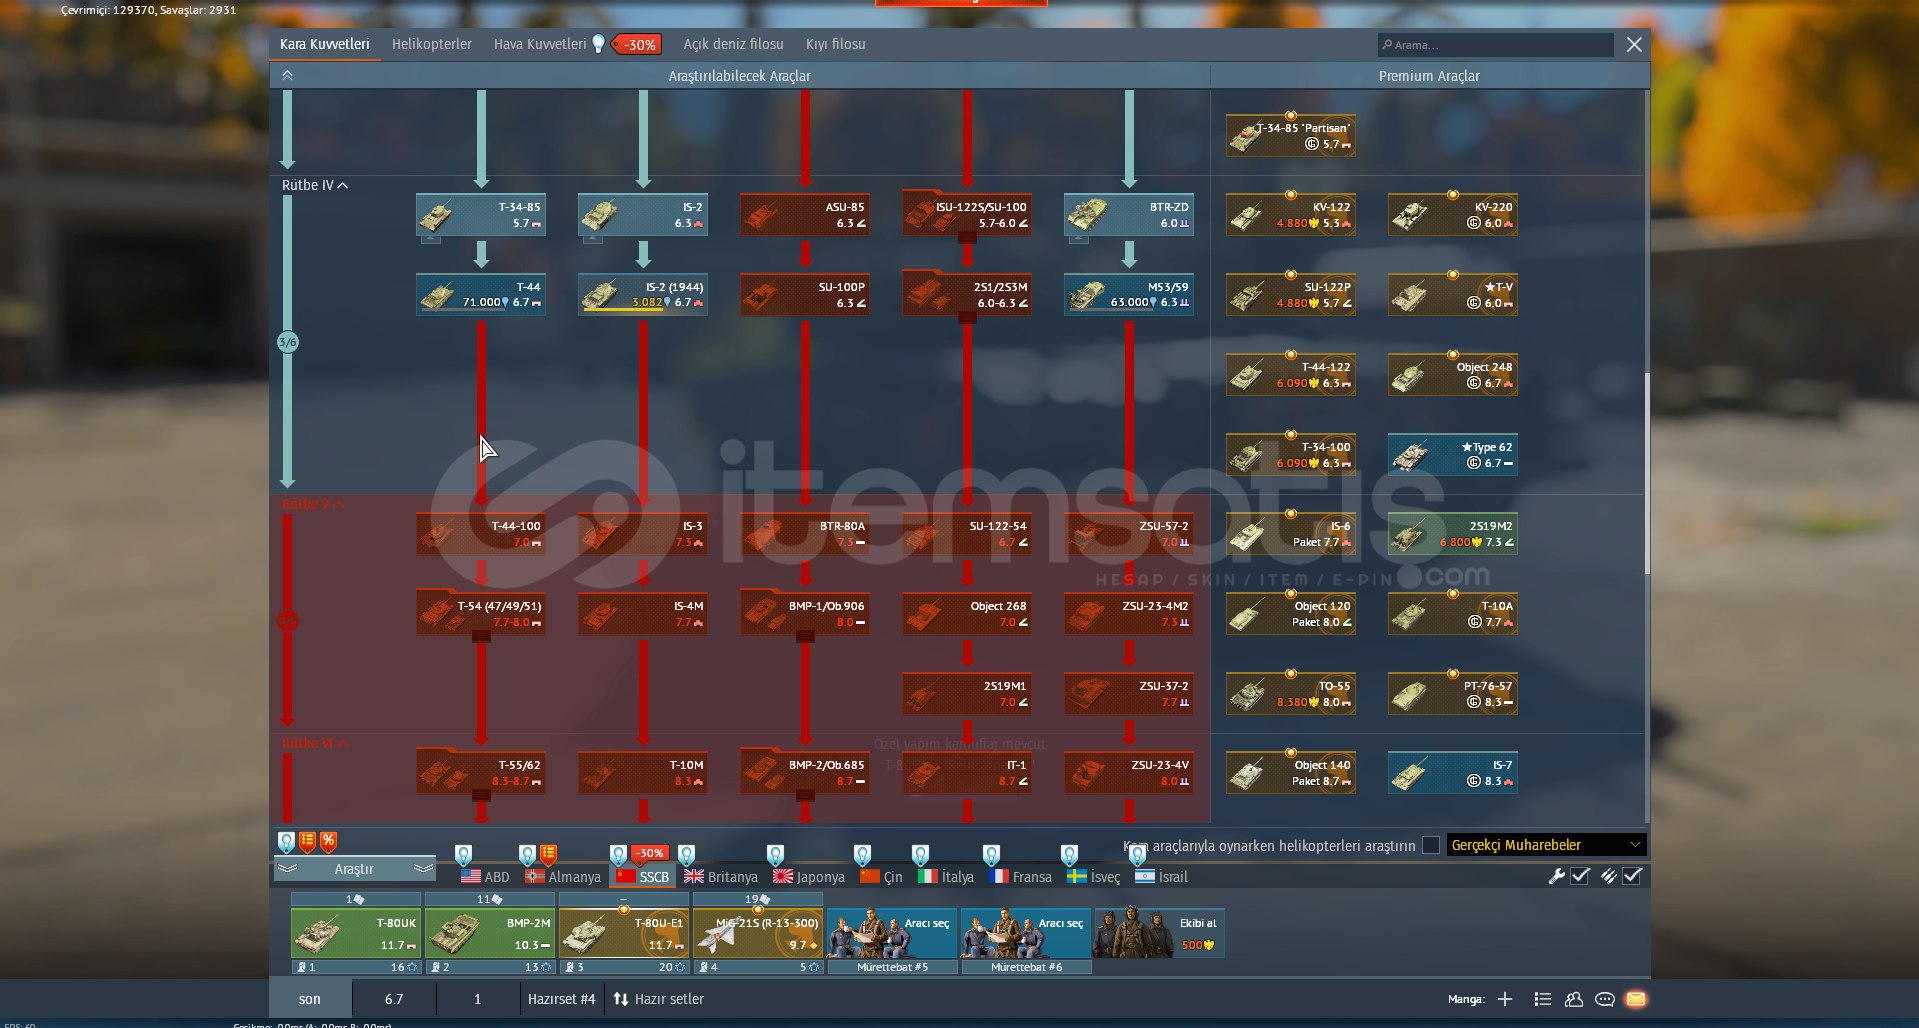Select BMP-2M crew slot 2

489,934
